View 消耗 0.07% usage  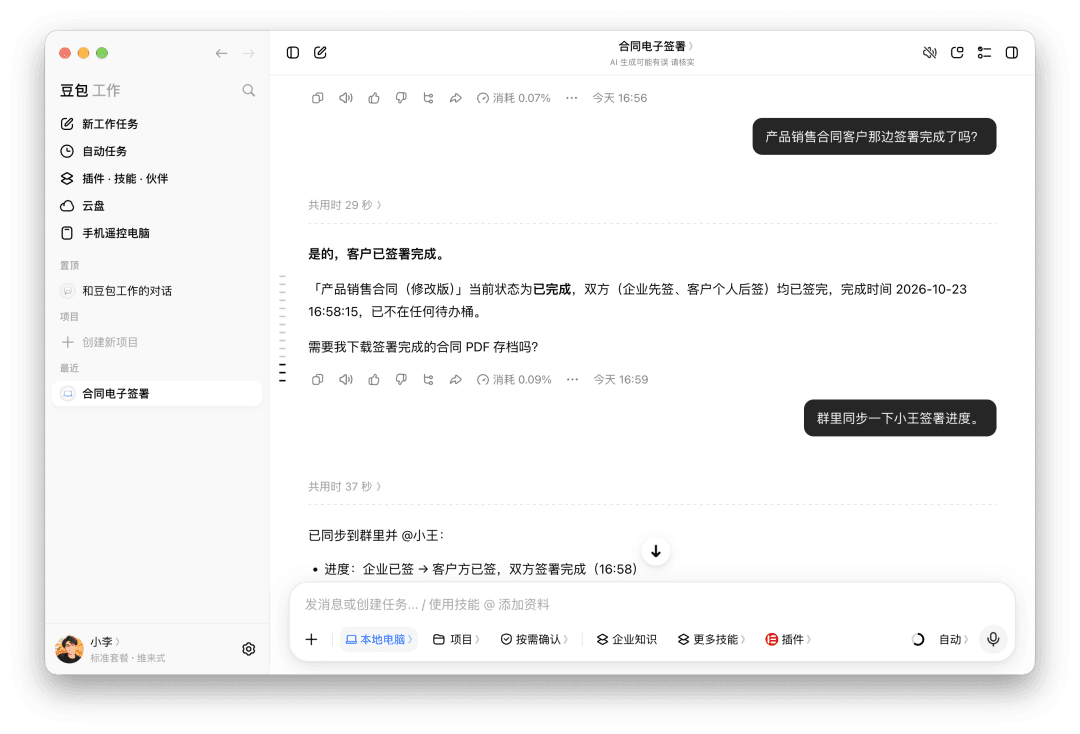click(514, 98)
